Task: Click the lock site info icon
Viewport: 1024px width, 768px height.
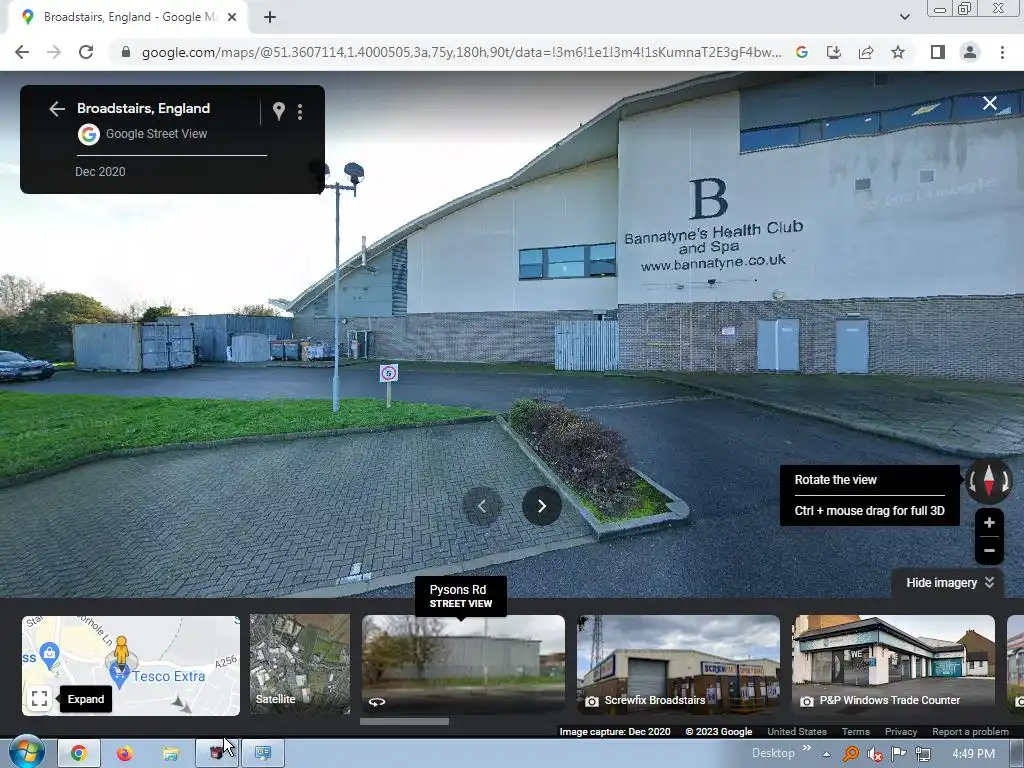Action: point(126,52)
